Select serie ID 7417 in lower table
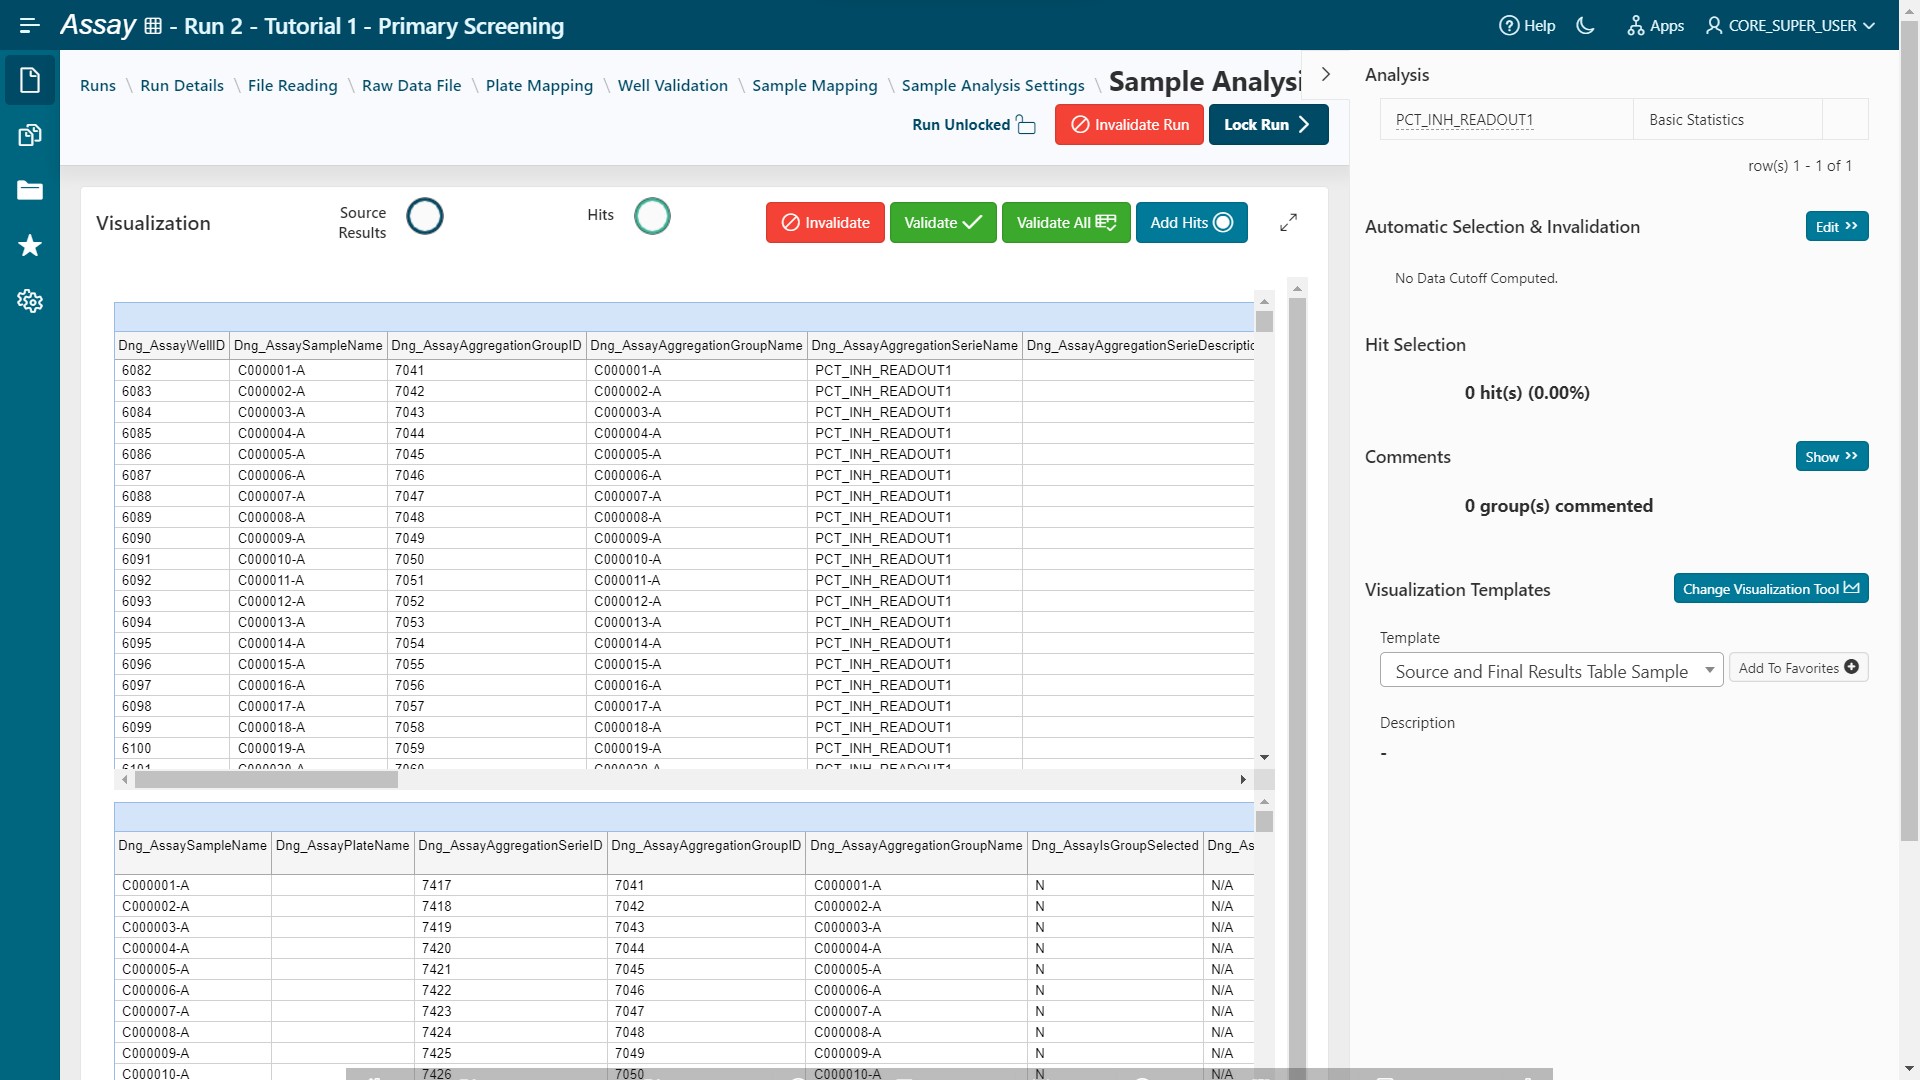This screenshot has height=1080, width=1920. 511,885
